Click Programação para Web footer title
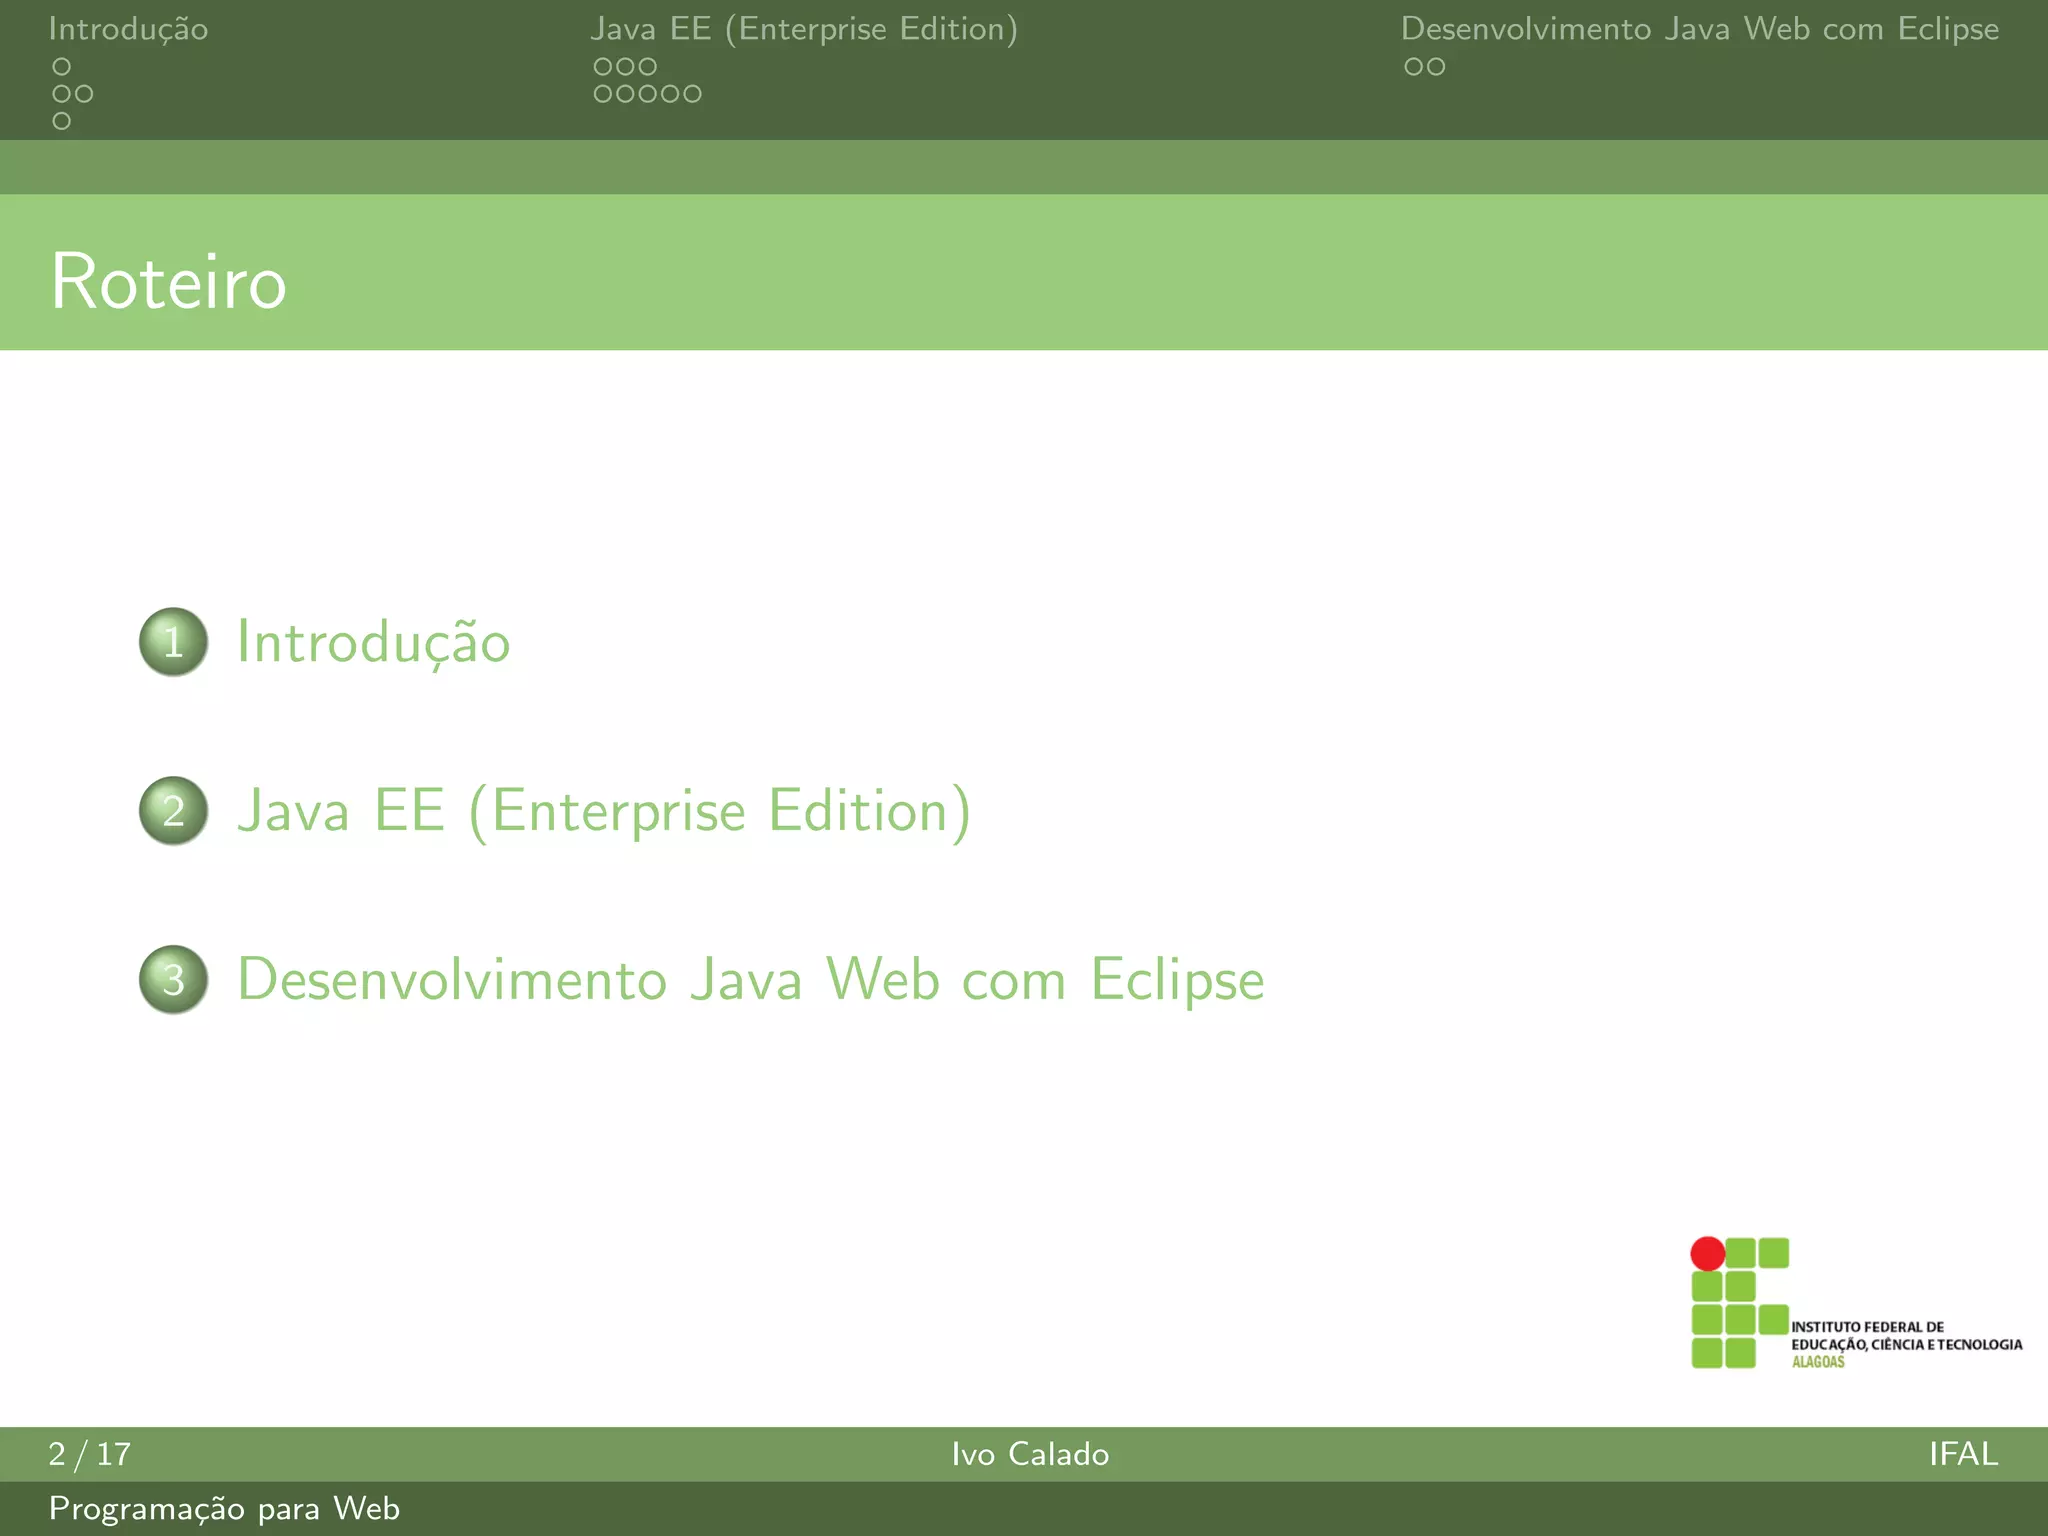 click(x=224, y=1508)
